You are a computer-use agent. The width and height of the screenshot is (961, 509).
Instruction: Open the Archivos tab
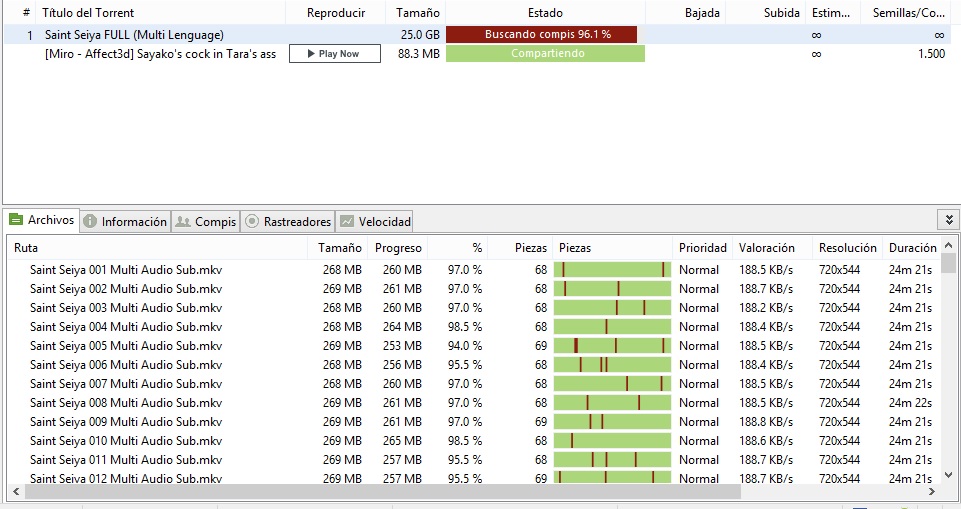click(x=42, y=220)
